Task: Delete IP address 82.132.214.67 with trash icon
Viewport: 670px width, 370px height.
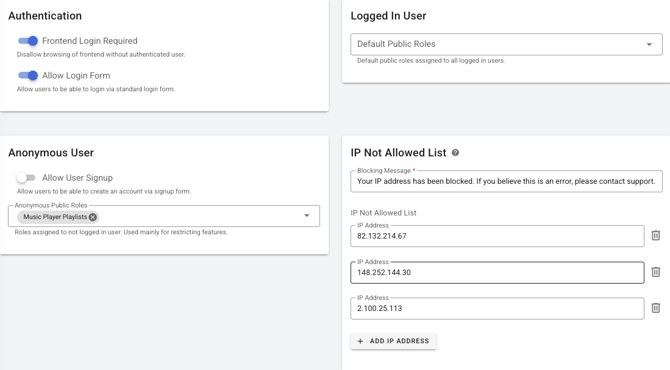Action: (x=655, y=235)
